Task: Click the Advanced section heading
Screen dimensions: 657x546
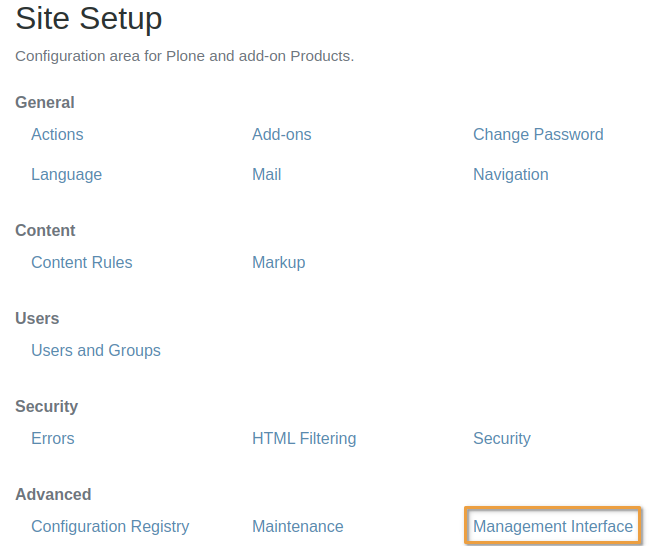Action: 53,494
